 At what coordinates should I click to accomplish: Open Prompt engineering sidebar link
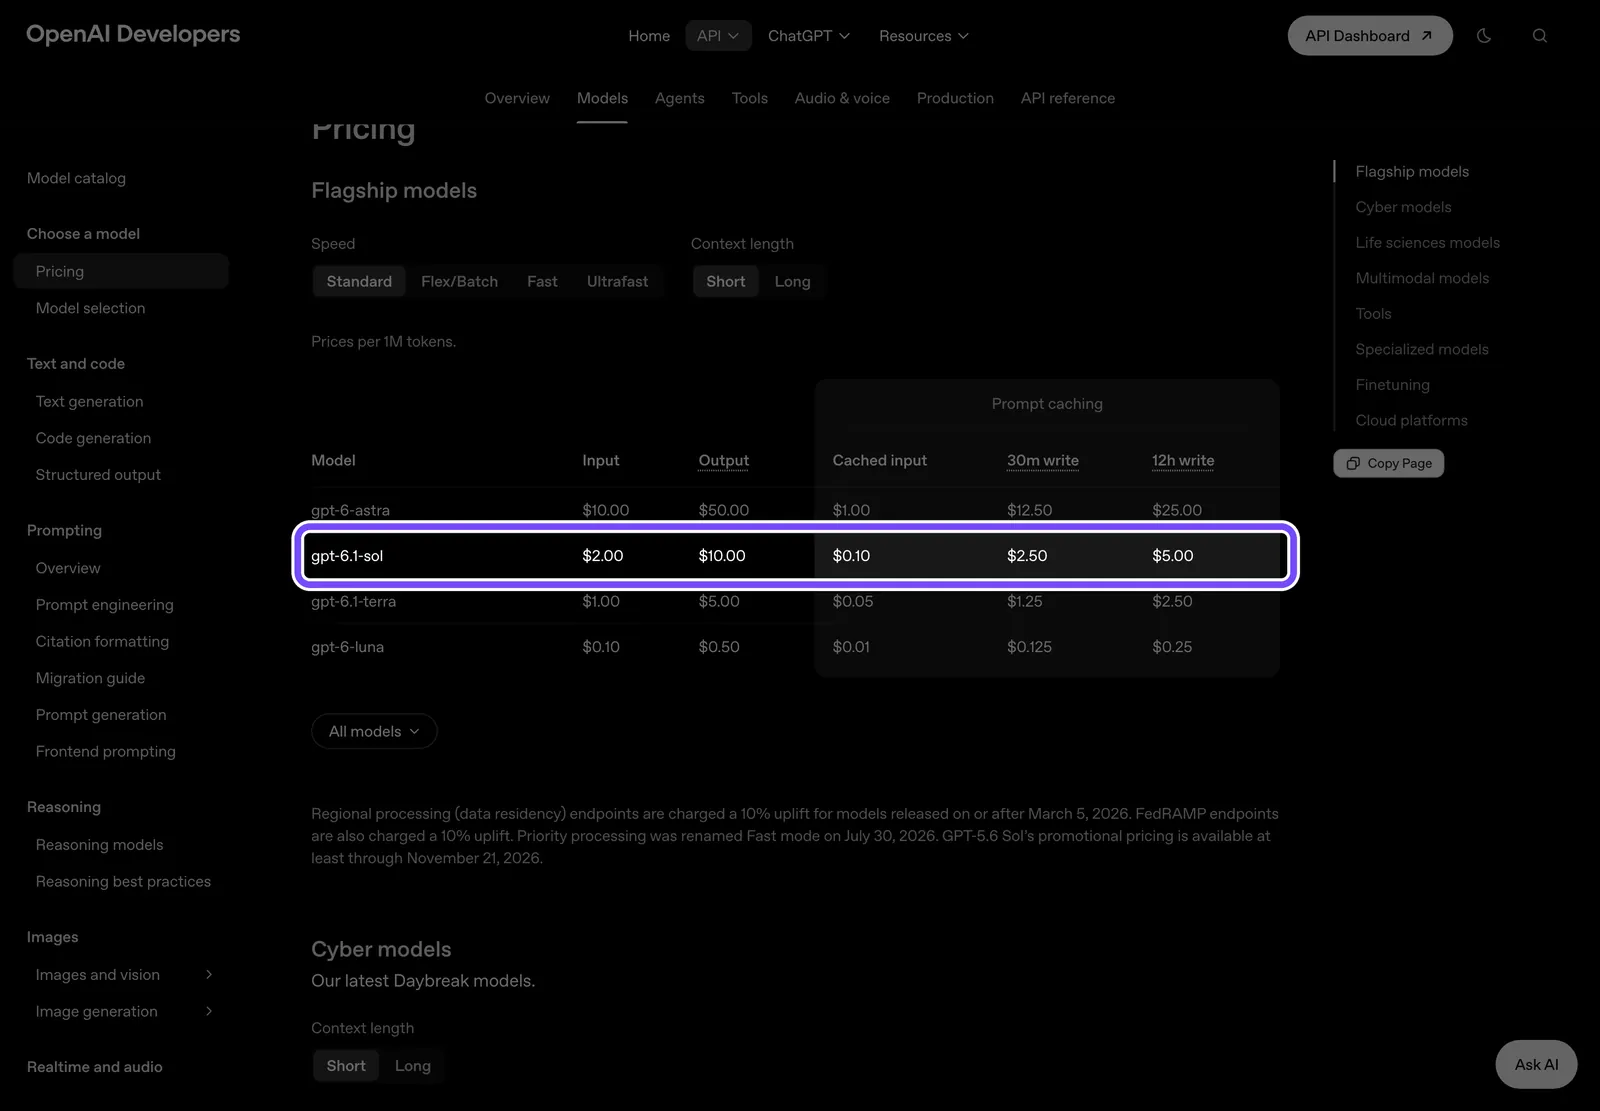tap(104, 605)
